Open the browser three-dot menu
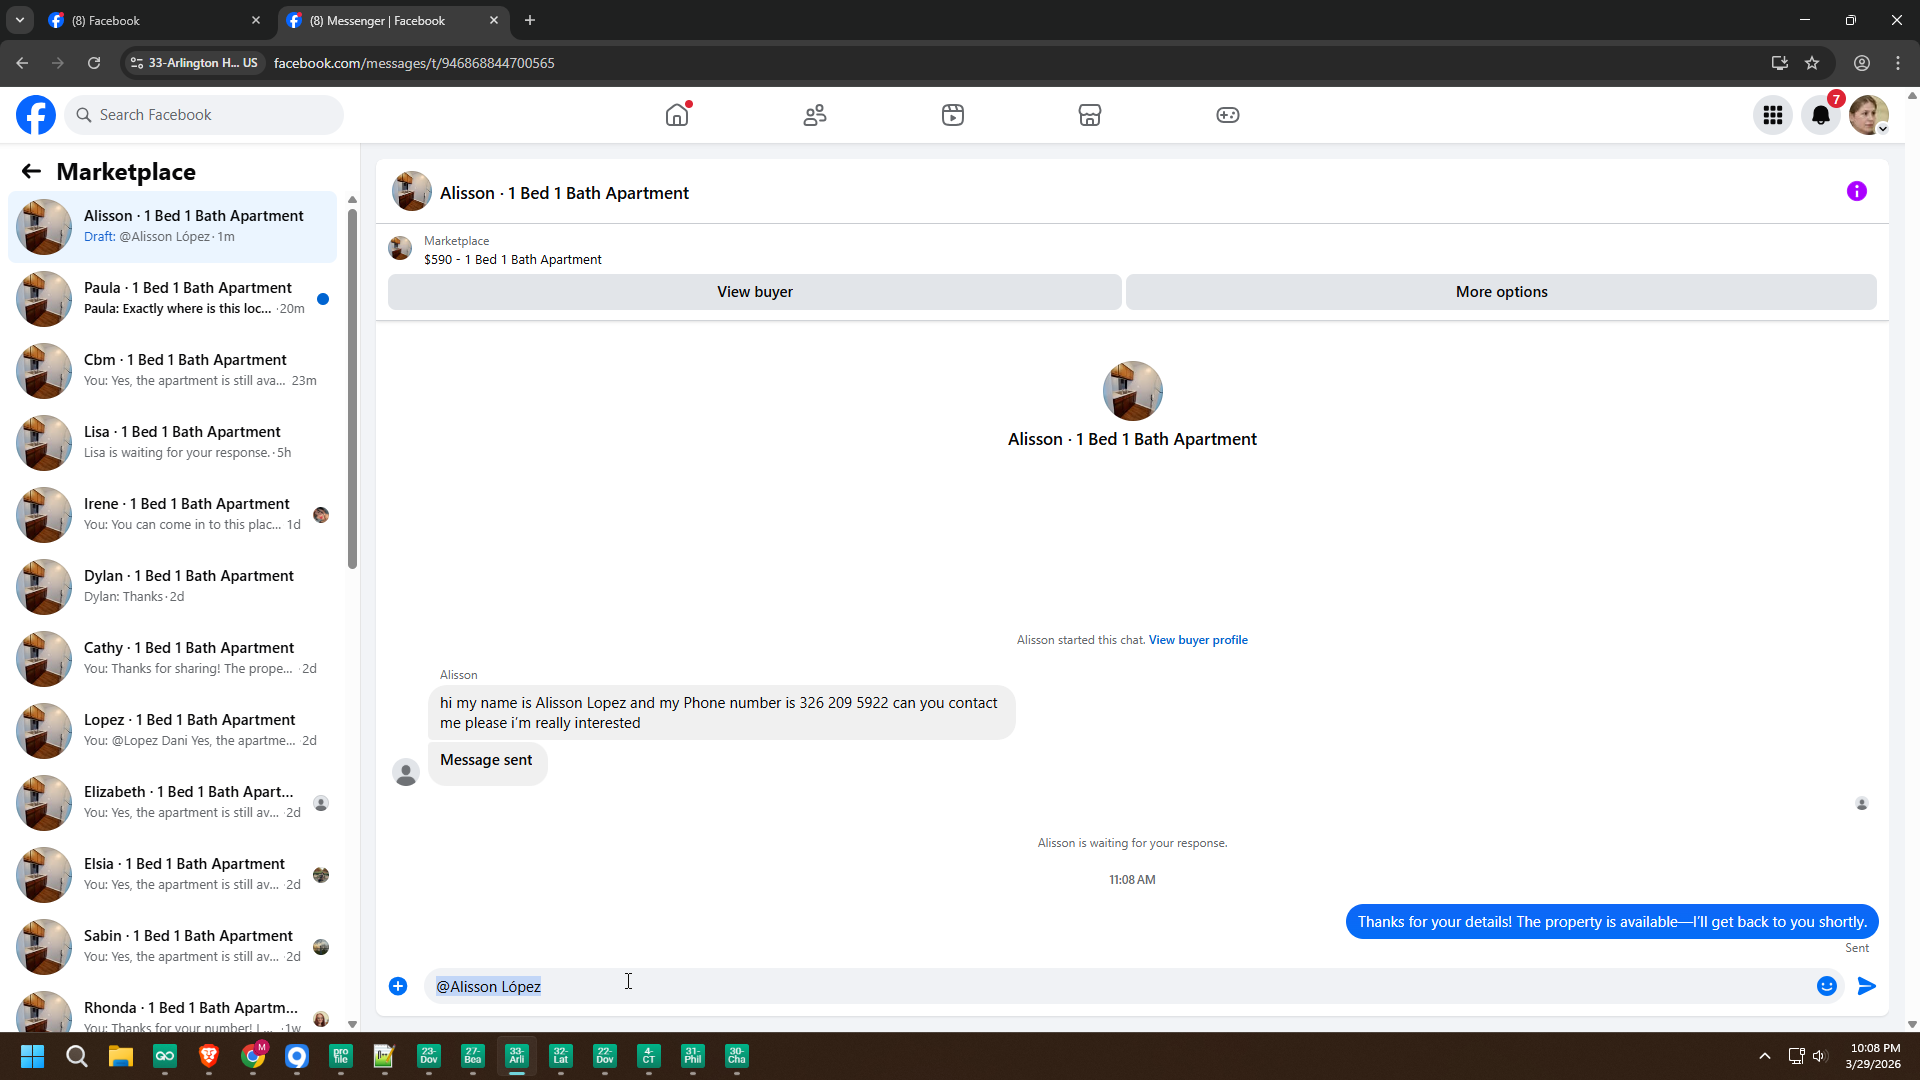The image size is (1920, 1080). click(x=1898, y=63)
